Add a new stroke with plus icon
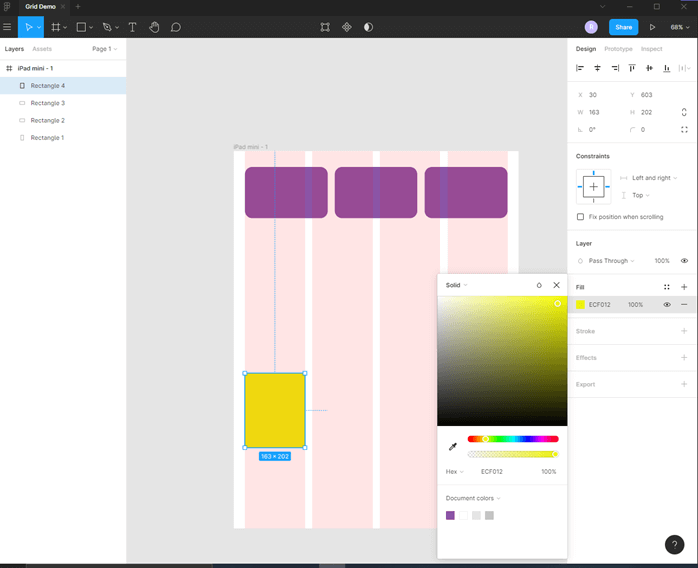698x568 pixels. point(684,331)
